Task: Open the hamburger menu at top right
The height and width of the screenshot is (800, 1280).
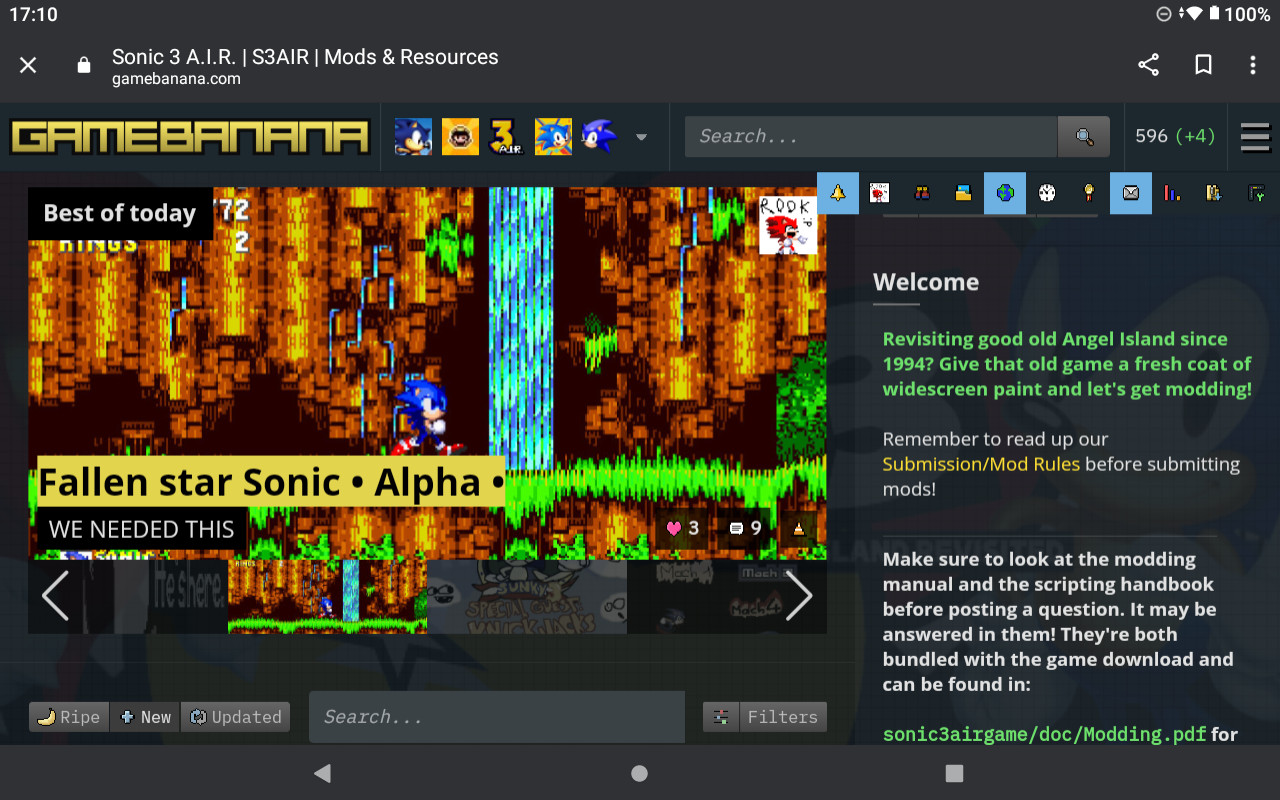Action: click(x=1254, y=137)
